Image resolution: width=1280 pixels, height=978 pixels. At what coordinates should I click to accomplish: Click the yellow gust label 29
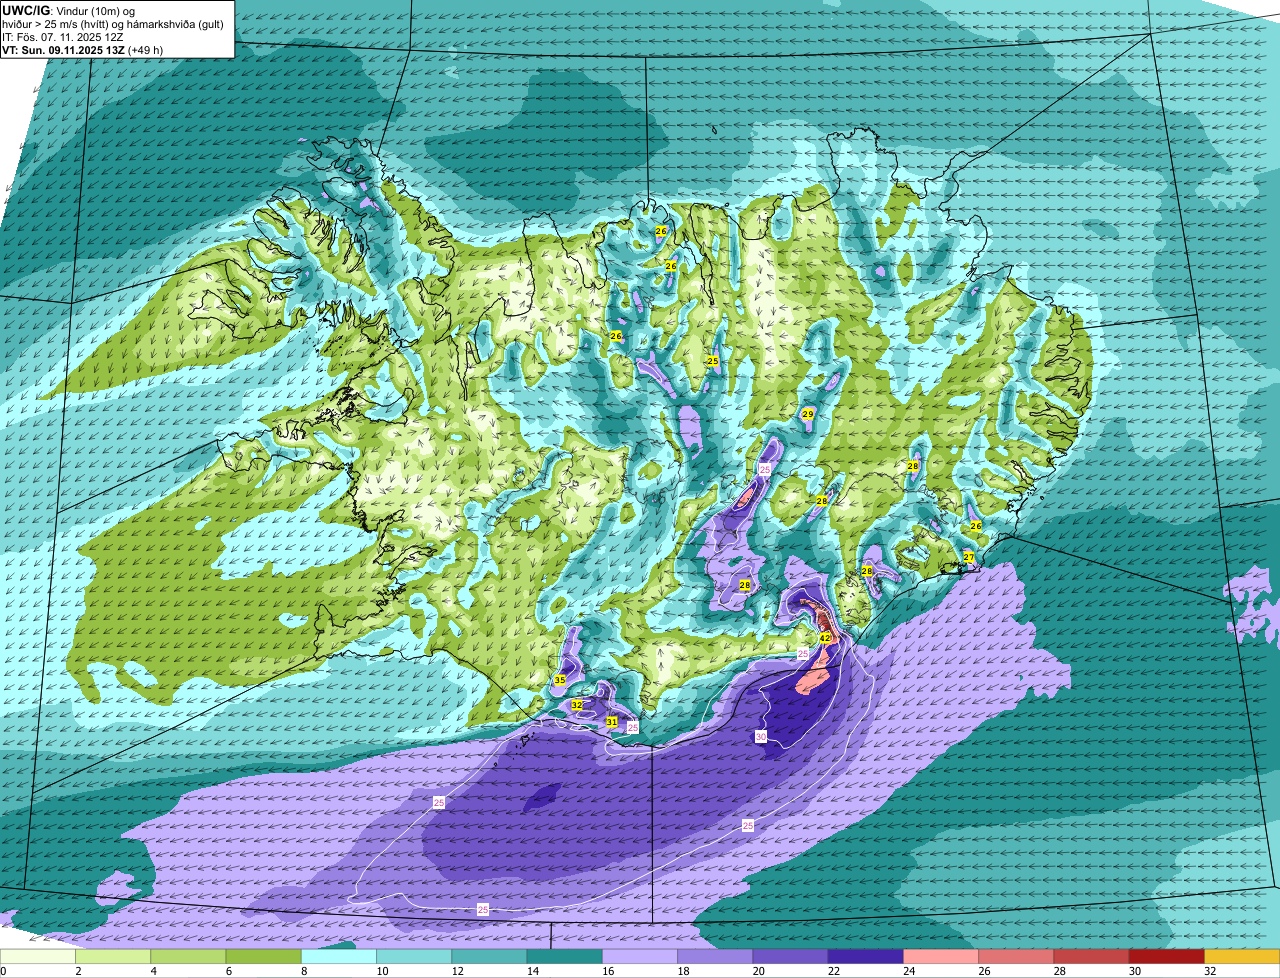tap(807, 414)
